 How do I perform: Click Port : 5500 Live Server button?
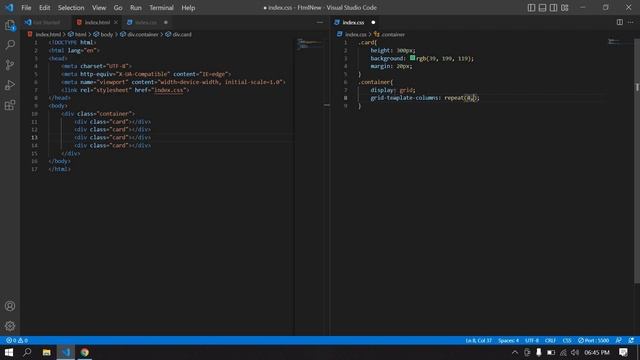pos(593,340)
